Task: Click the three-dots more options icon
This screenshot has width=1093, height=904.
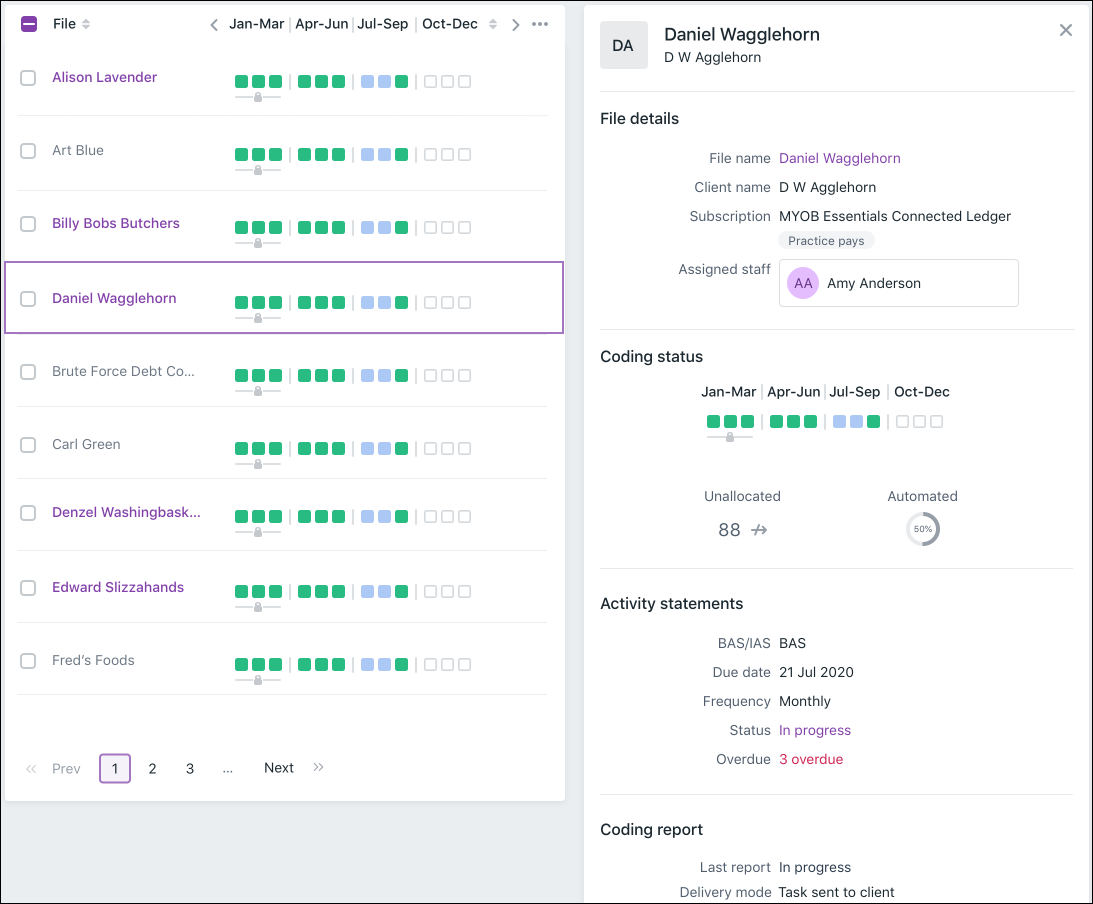Action: [x=540, y=24]
